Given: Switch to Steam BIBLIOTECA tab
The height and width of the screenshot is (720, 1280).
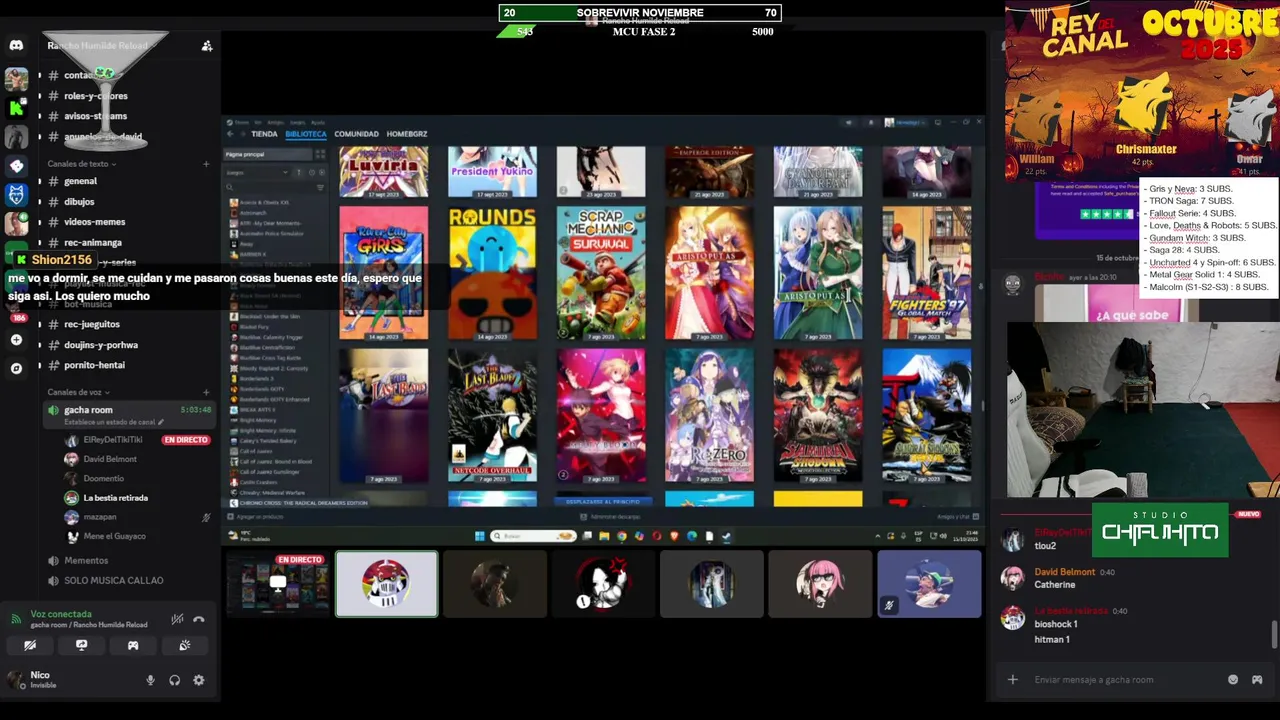Looking at the screenshot, I should tap(306, 134).
